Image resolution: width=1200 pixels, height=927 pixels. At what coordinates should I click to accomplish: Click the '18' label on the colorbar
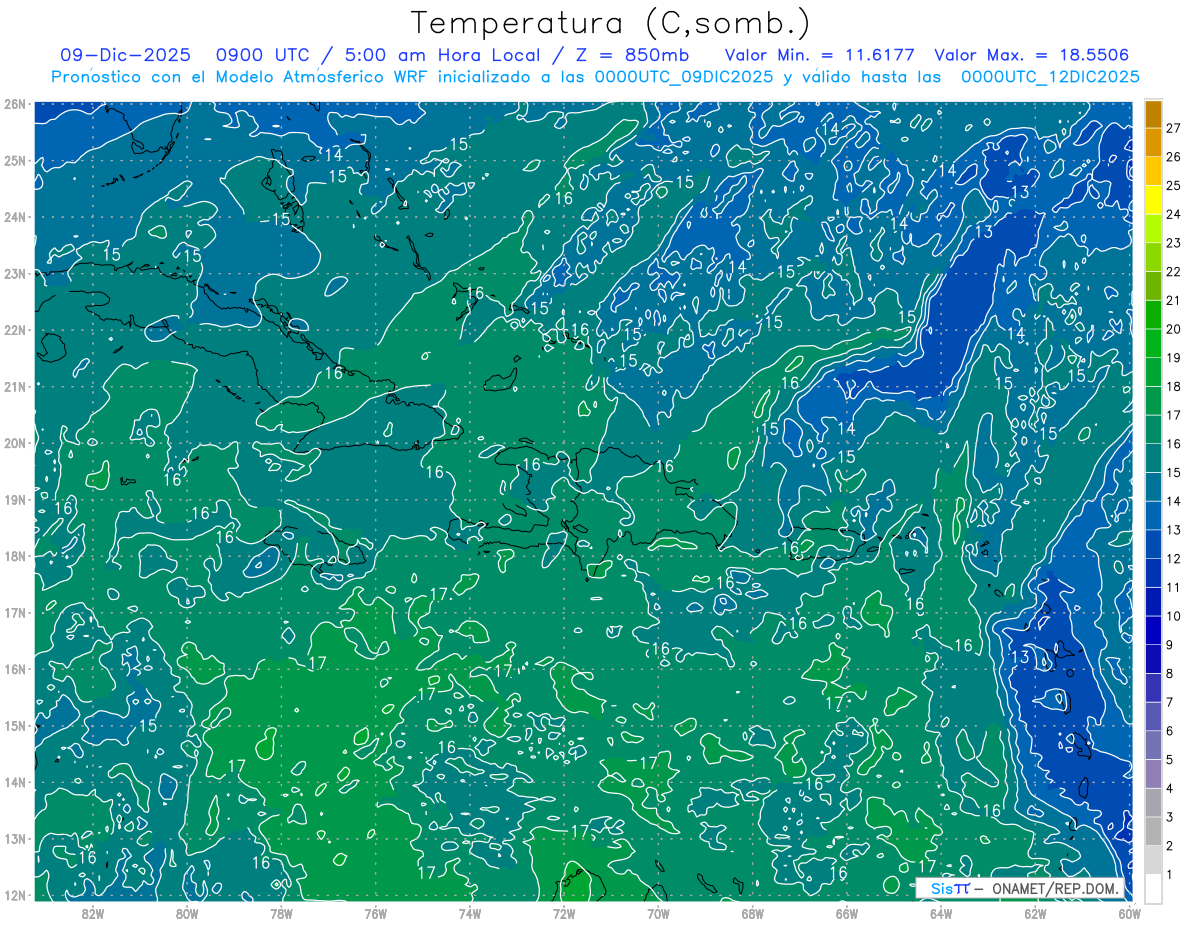click(1173, 387)
